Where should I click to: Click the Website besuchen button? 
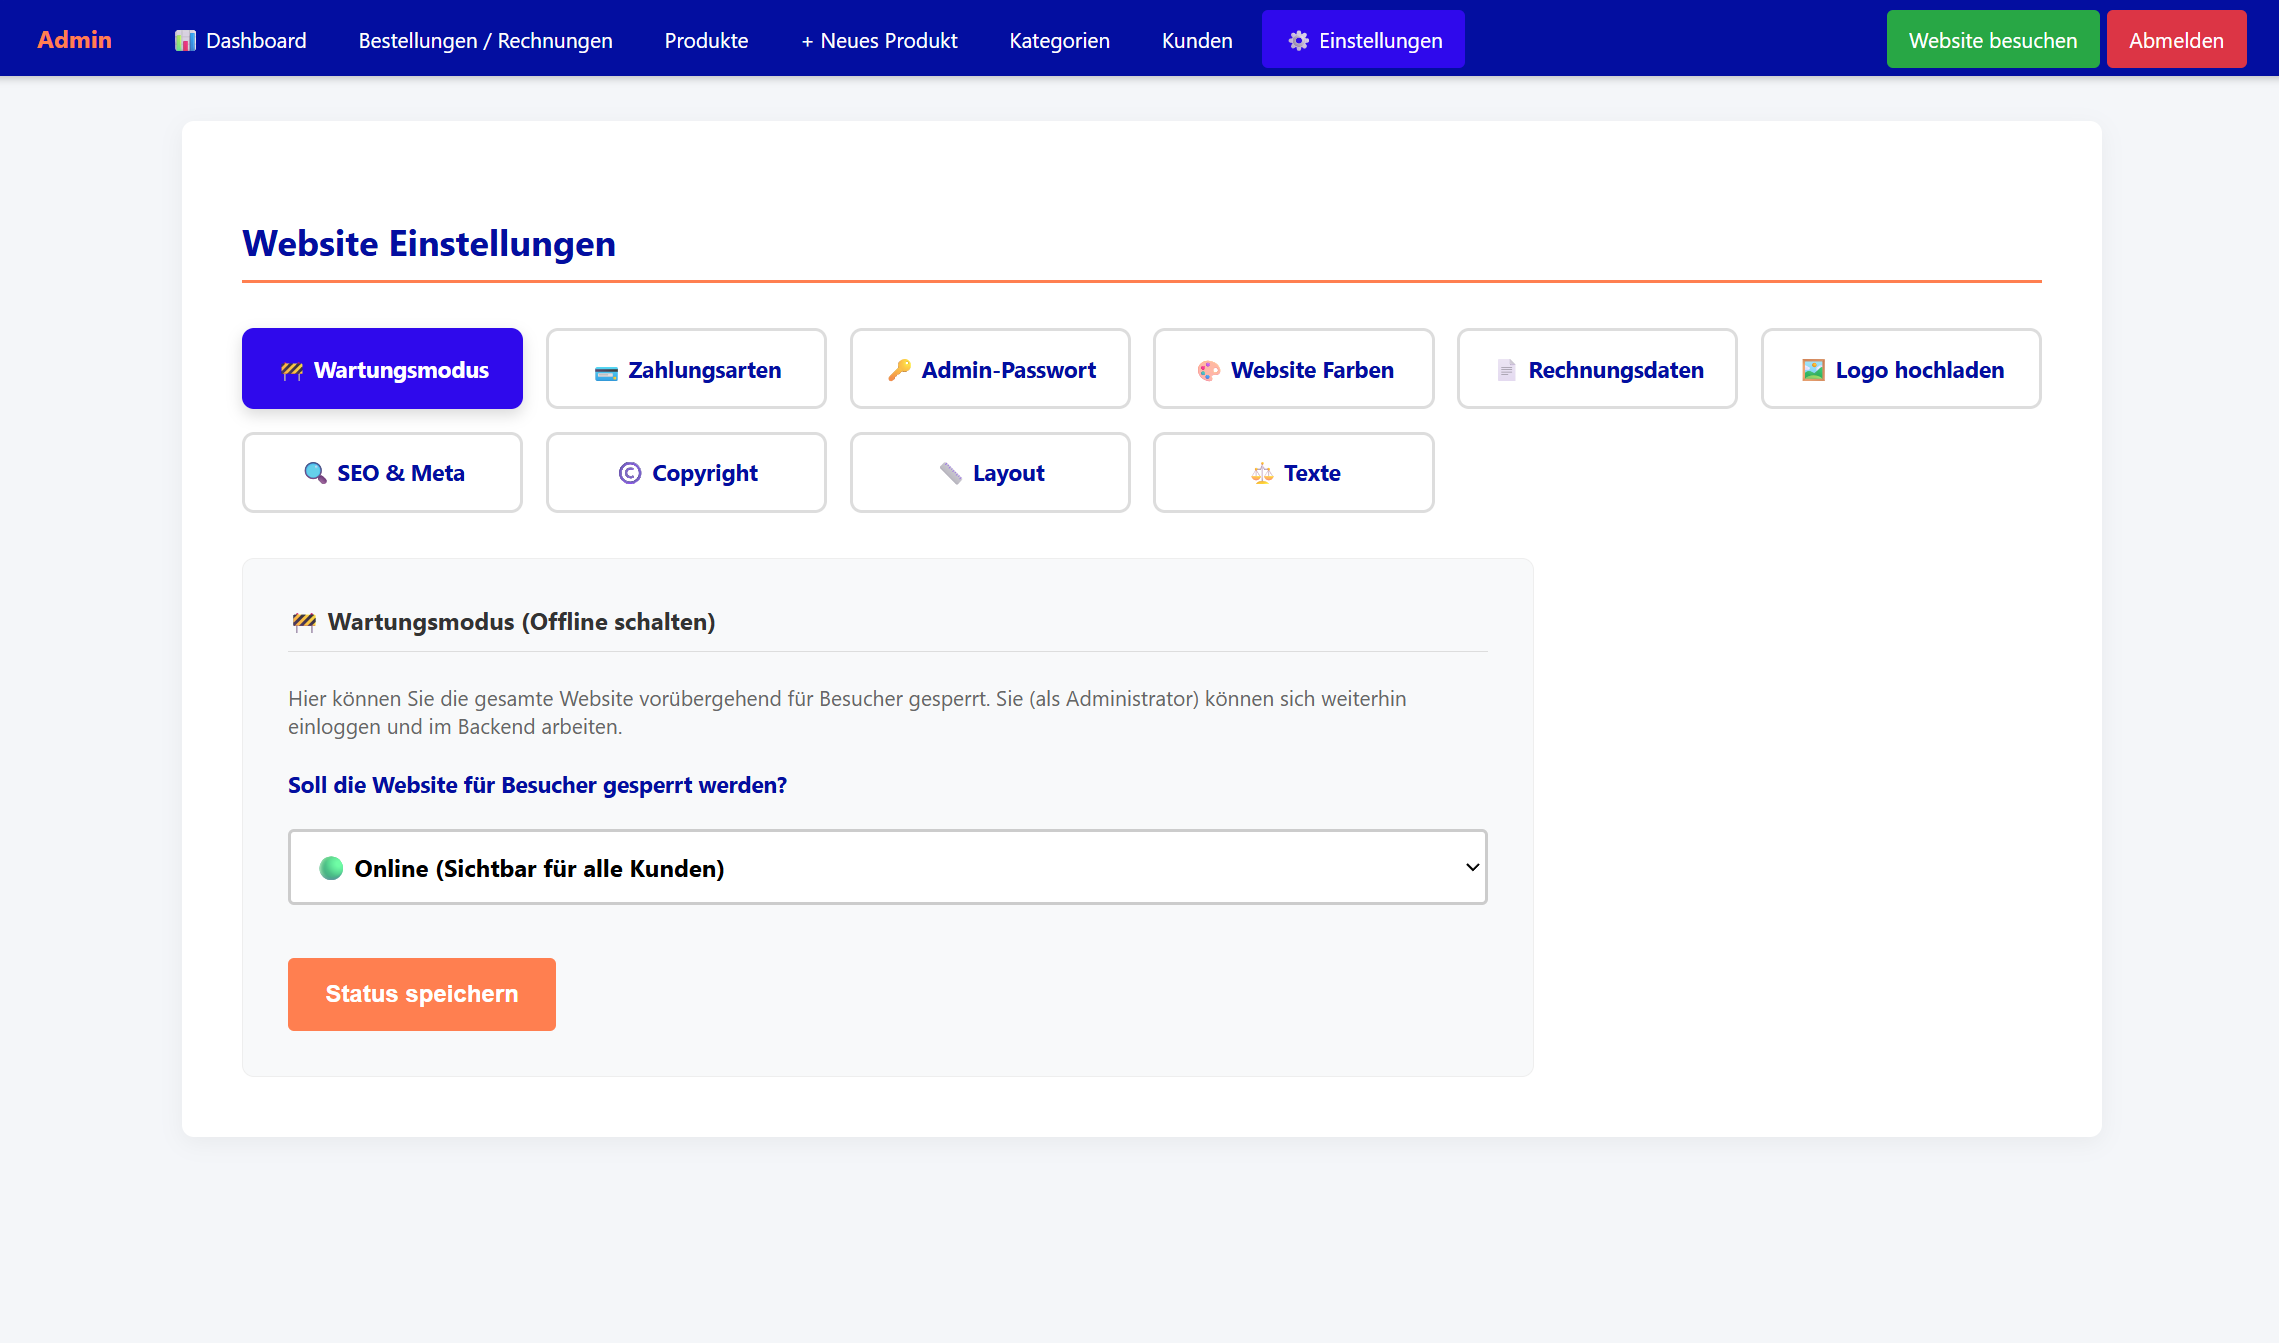1992,39
